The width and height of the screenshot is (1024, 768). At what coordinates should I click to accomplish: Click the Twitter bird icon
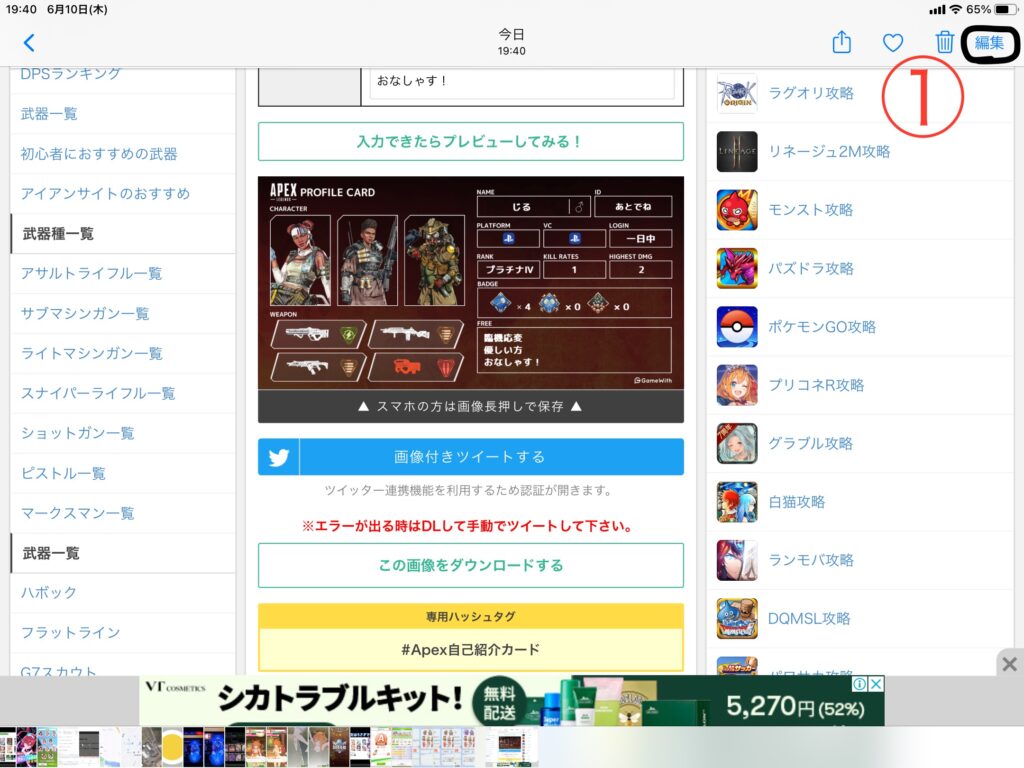279,457
